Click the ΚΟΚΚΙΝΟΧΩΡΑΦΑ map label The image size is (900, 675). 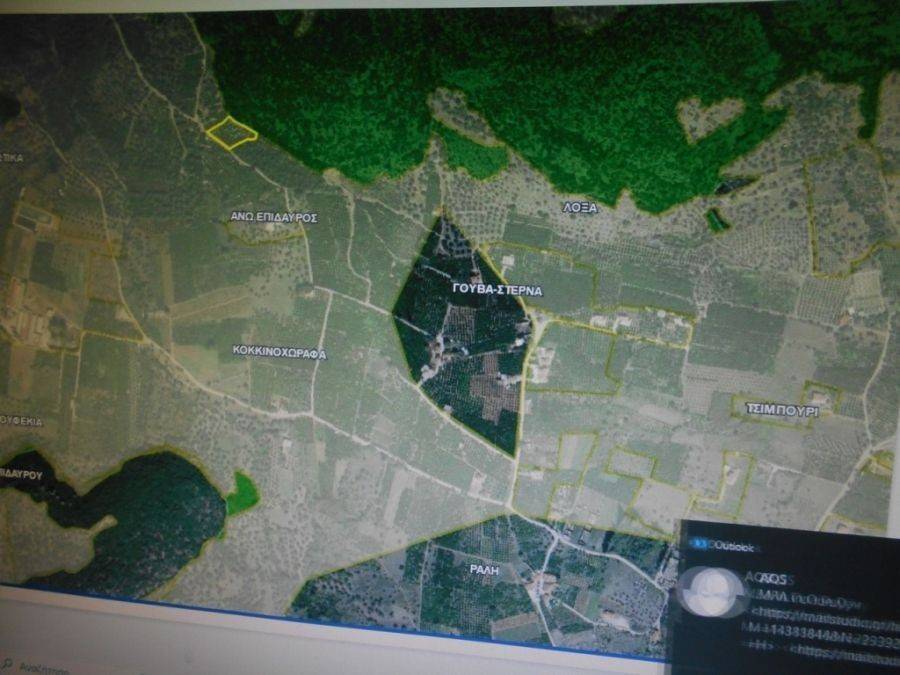pos(279,353)
